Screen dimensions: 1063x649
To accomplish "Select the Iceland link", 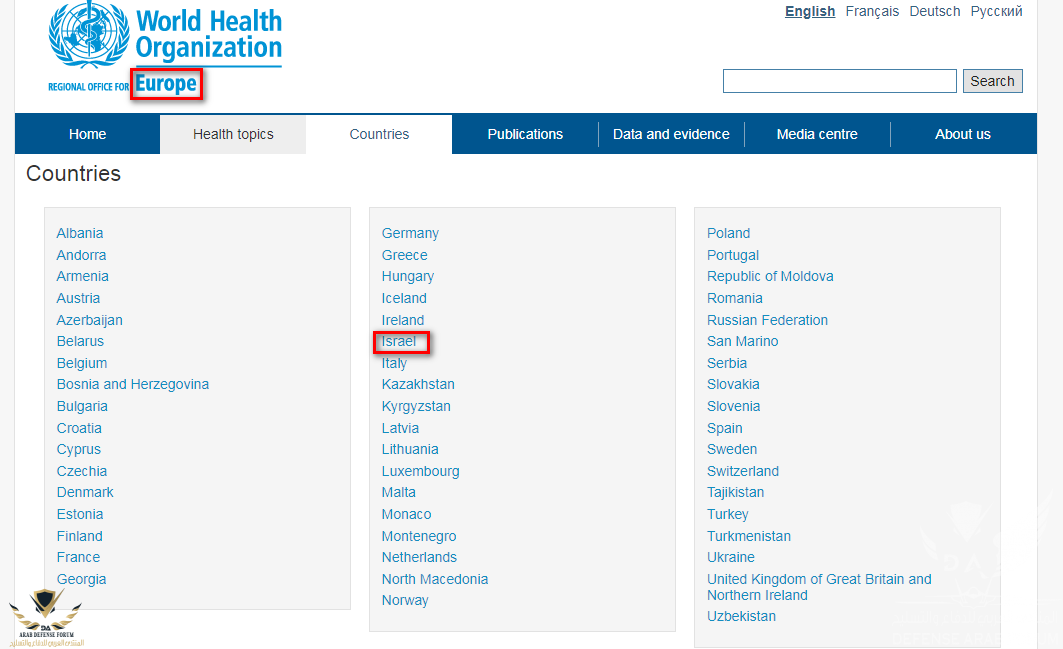I will point(404,298).
